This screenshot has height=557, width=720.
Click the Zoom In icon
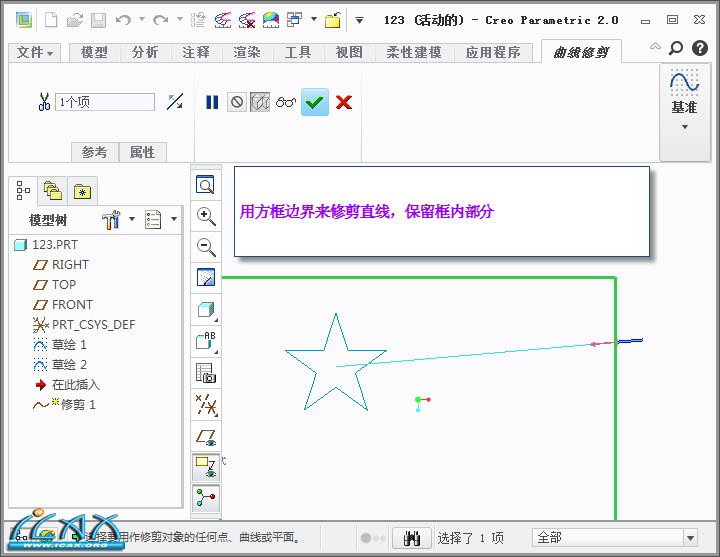(206, 216)
